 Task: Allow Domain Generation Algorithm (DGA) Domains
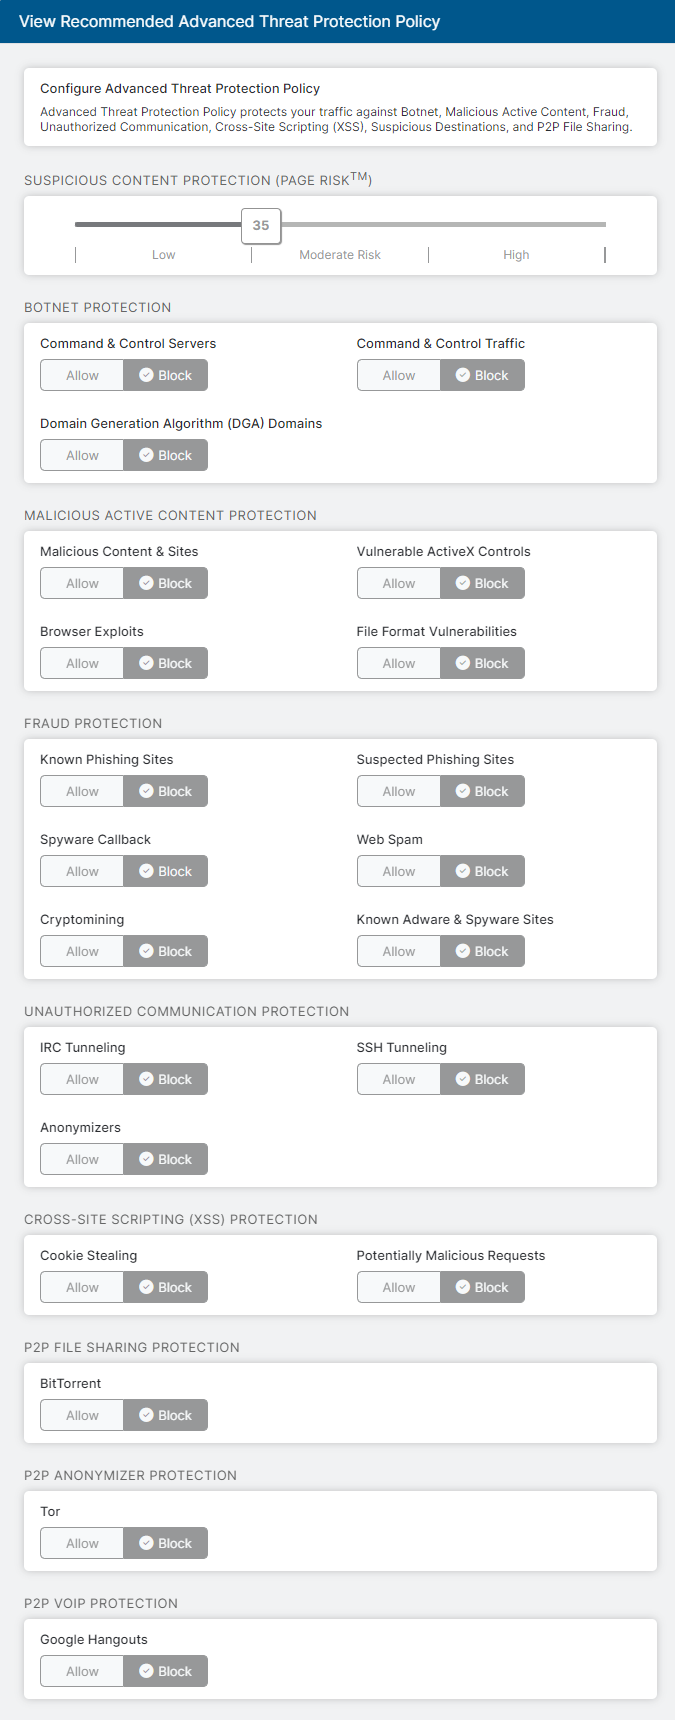click(x=82, y=456)
